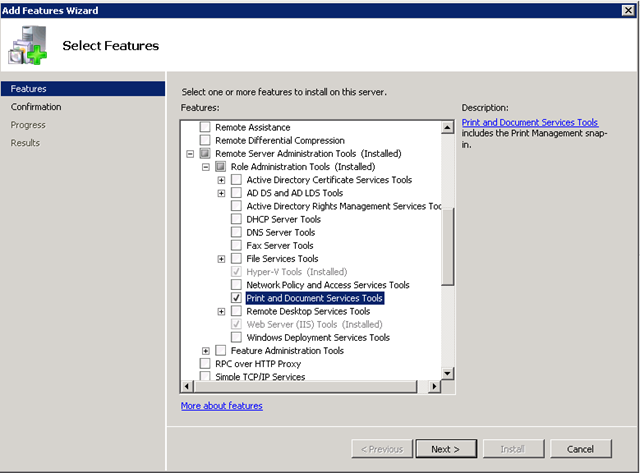Go to the Confirmation step in sidebar
The width and height of the screenshot is (640, 473).
(36, 107)
